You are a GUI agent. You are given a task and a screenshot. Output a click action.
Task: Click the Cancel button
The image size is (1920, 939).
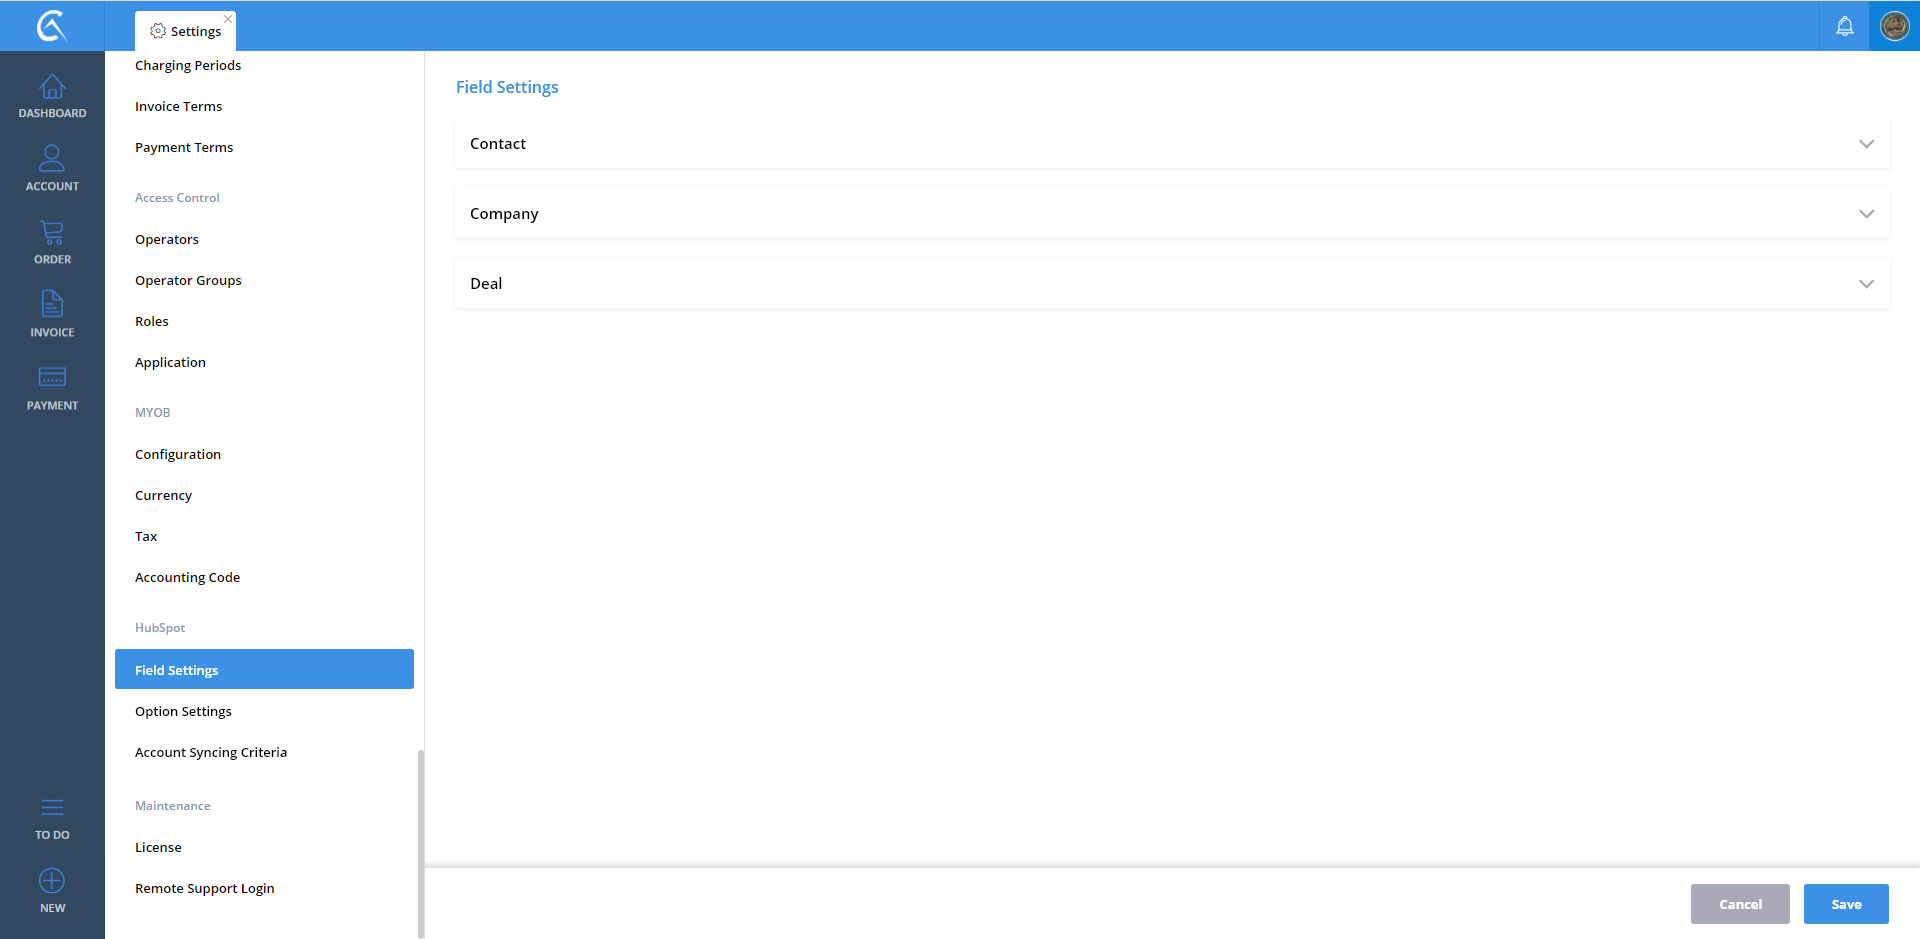coord(1739,904)
